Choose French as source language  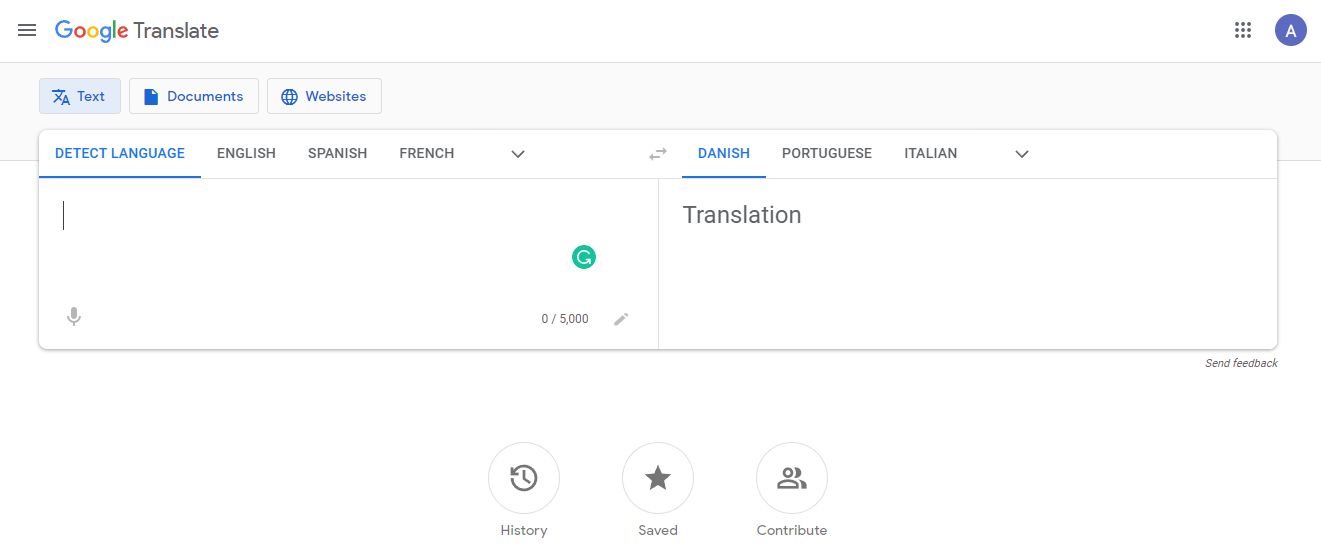(427, 154)
